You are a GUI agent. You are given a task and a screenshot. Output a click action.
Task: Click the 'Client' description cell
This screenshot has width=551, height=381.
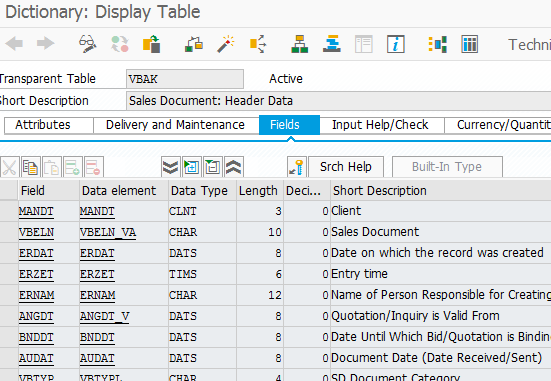[x=441, y=211]
